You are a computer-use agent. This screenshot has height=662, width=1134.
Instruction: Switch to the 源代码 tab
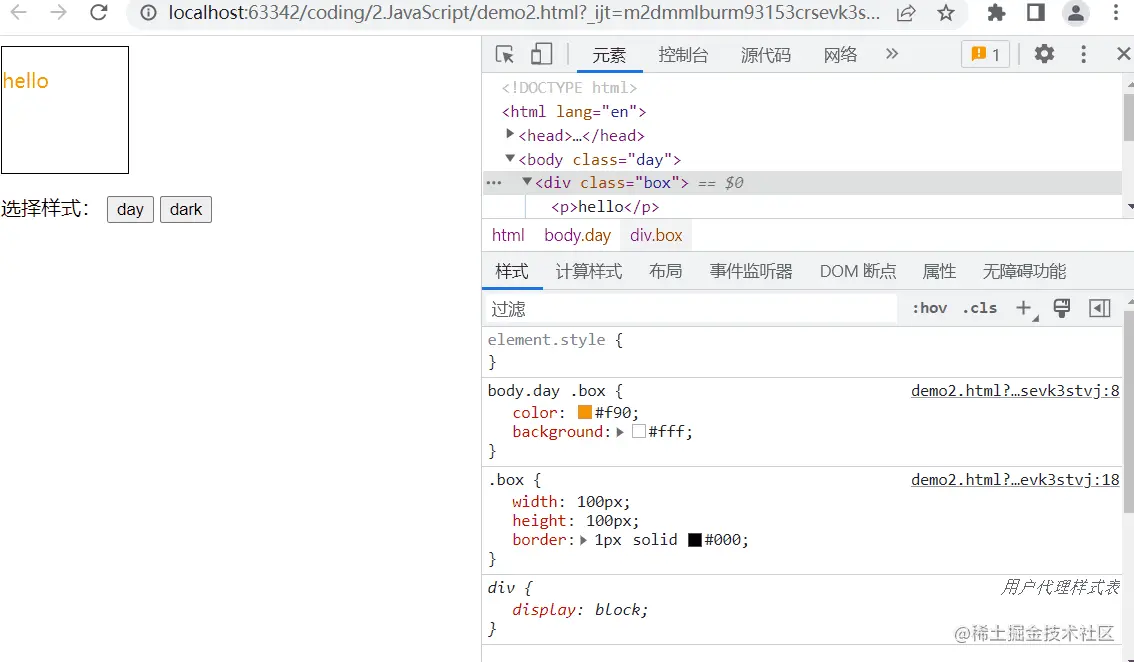pyautogui.click(x=766, y=55)
